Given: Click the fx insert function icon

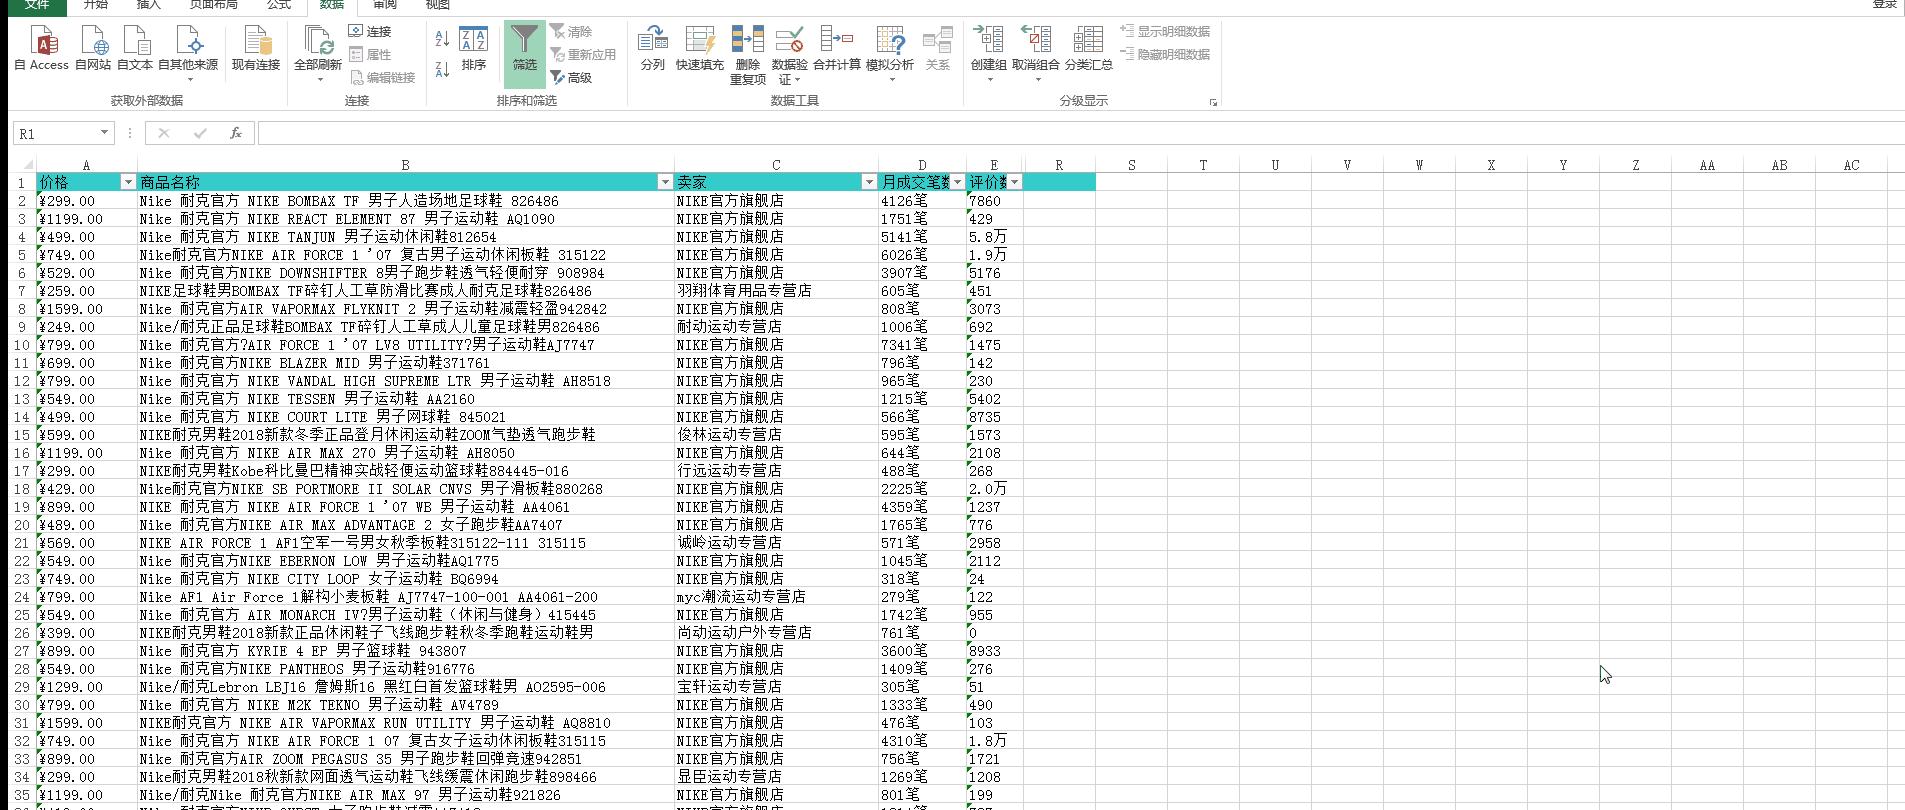Looking at the screenshot, I should click(x=236, y=133).
